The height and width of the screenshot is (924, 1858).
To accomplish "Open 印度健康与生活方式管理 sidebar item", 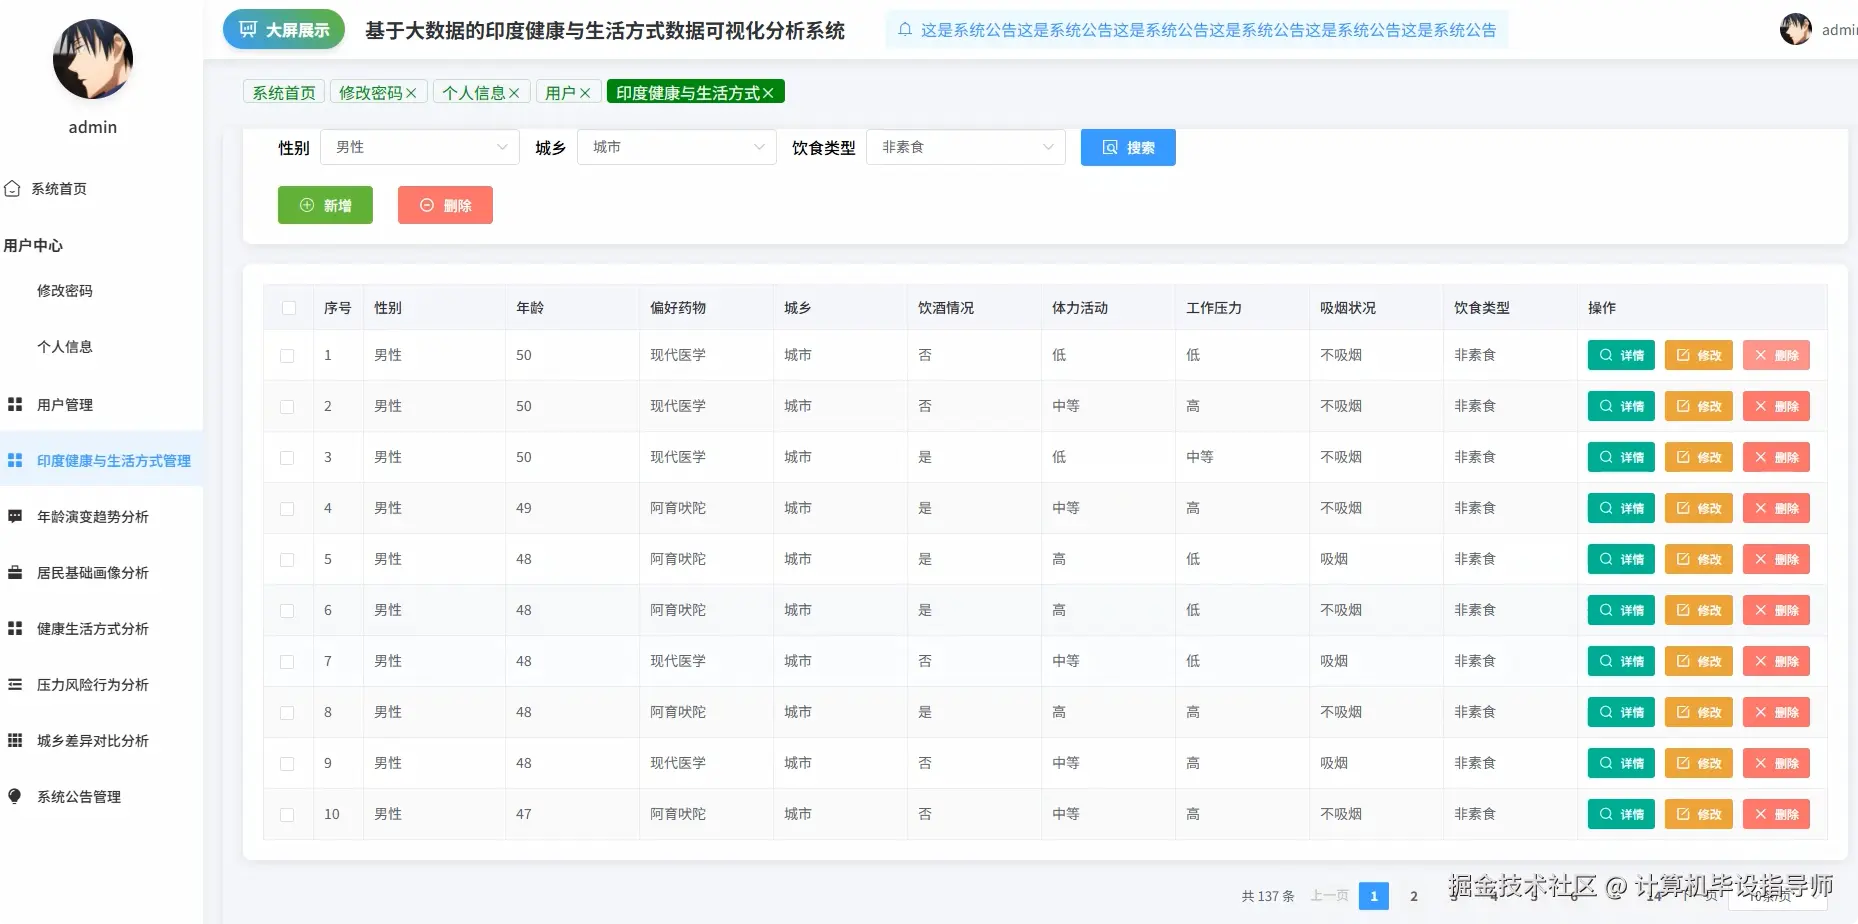I will click(101, 460).
